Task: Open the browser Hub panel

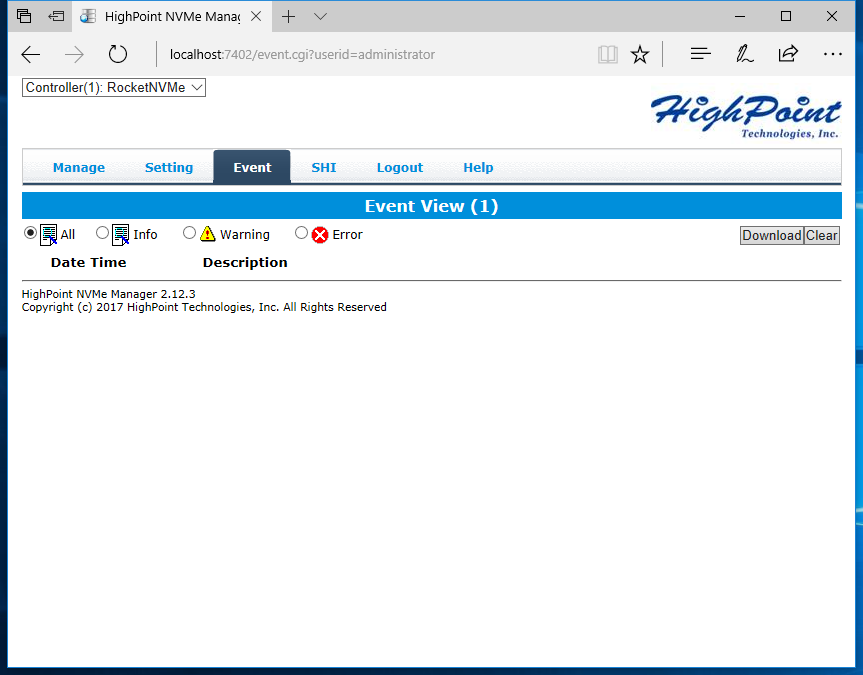Action: [x=701, y=54]
